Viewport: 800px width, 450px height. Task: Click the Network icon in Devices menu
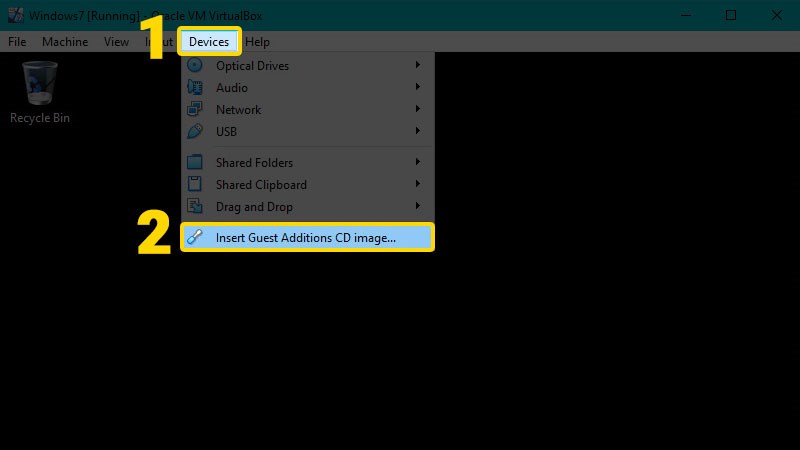click(194, 109)
